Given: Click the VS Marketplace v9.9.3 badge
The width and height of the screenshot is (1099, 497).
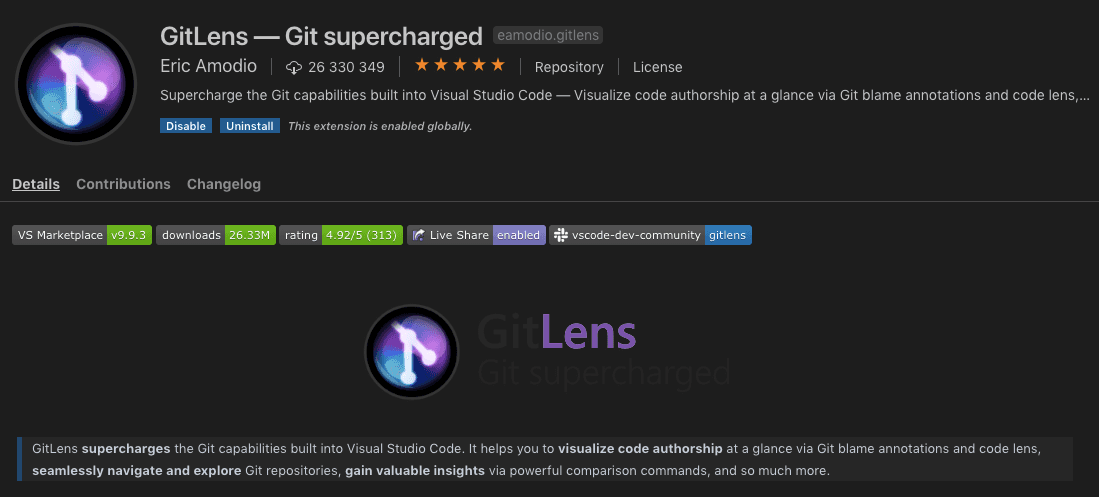Looking at the screenshot, I should pos(82,235).
